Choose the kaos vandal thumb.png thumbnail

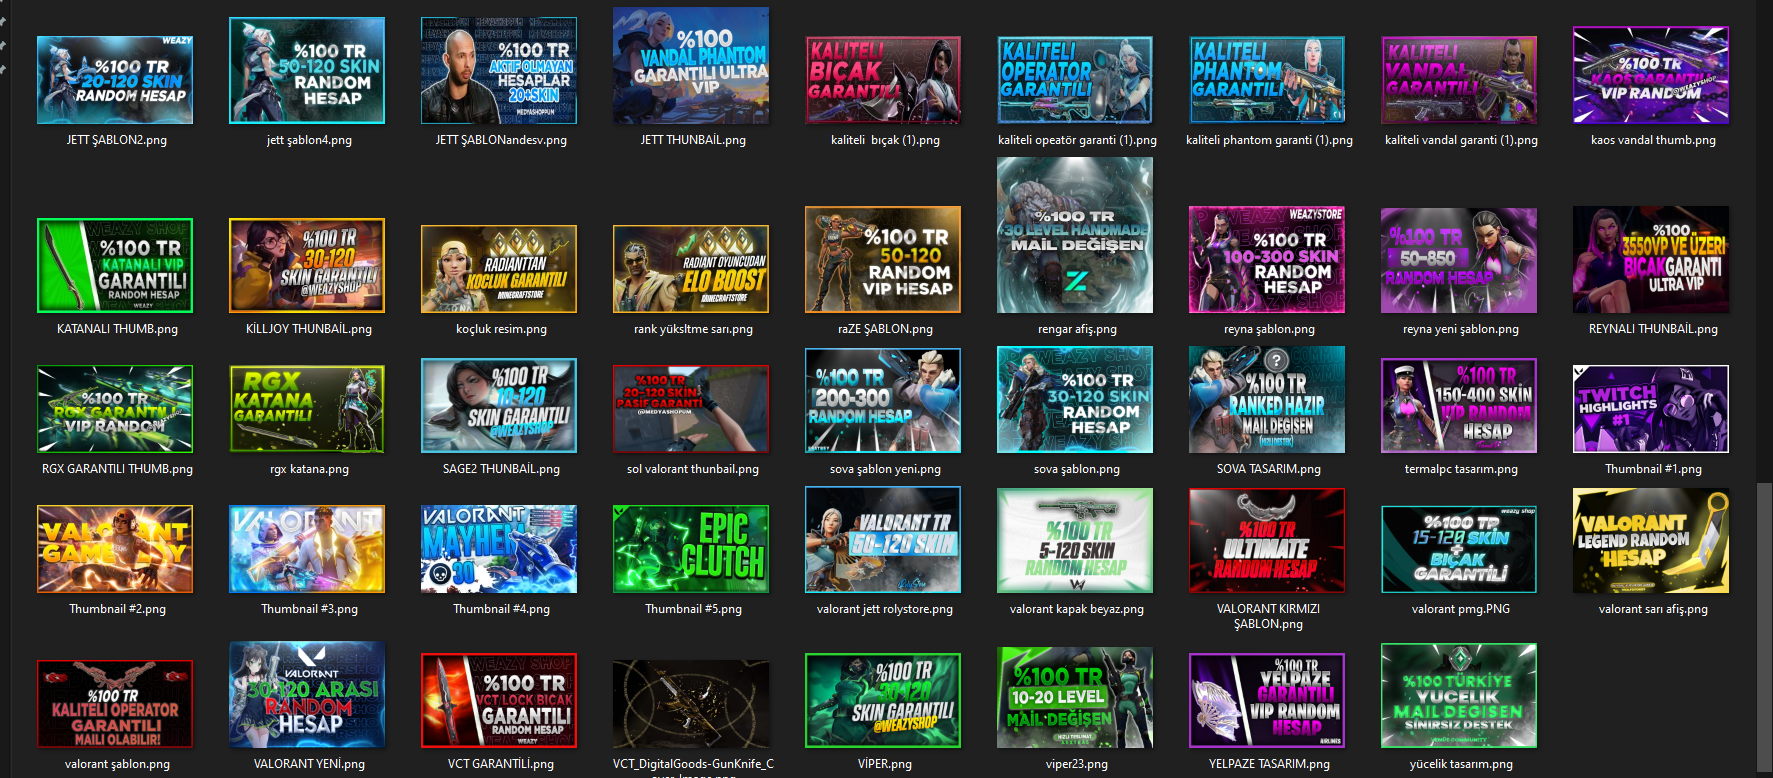1651,75
